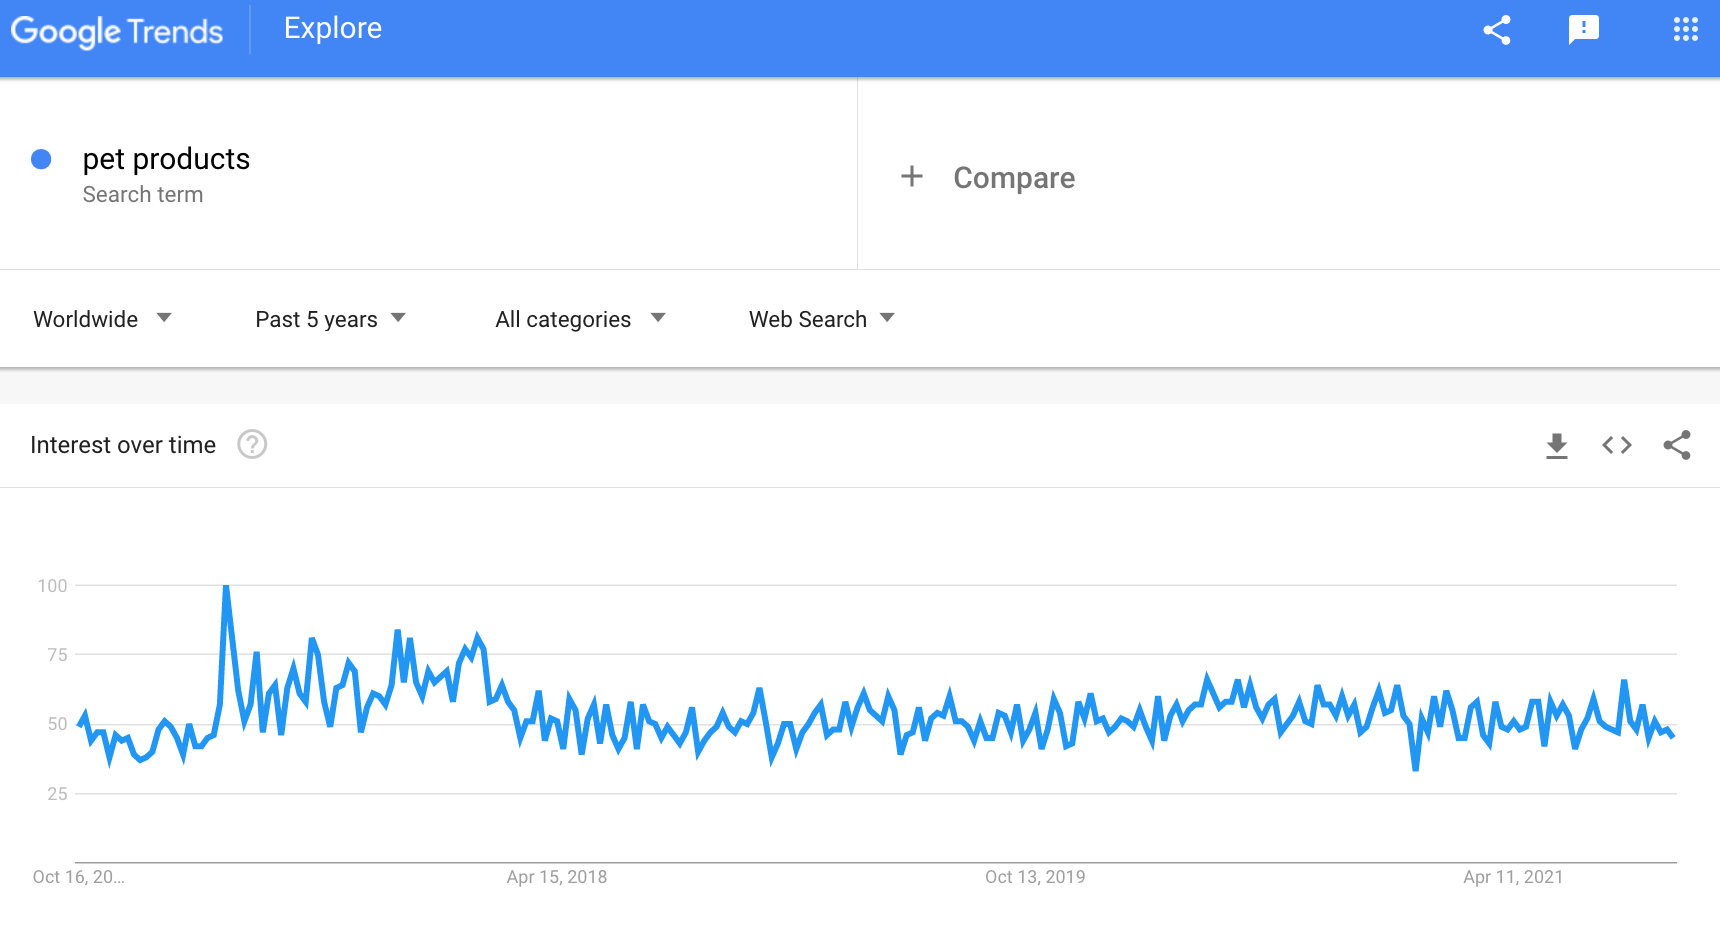
Task: Click the blue dot beside pet products
Action: (41, 159)
